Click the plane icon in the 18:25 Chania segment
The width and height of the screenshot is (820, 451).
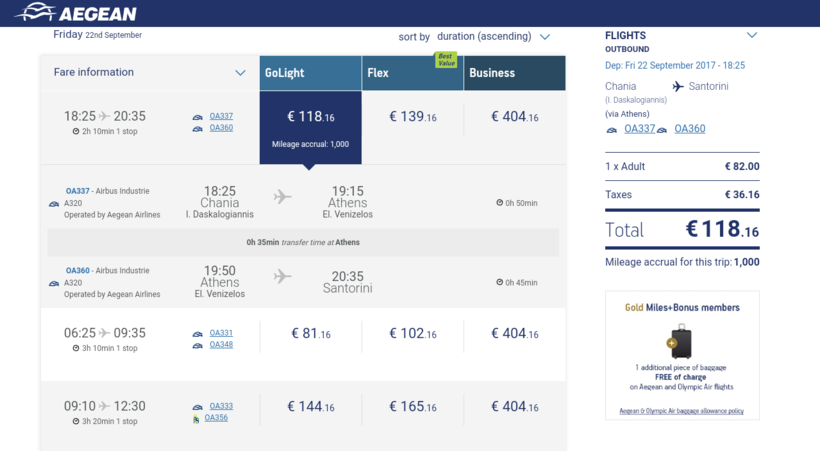[x=283, y=197]
